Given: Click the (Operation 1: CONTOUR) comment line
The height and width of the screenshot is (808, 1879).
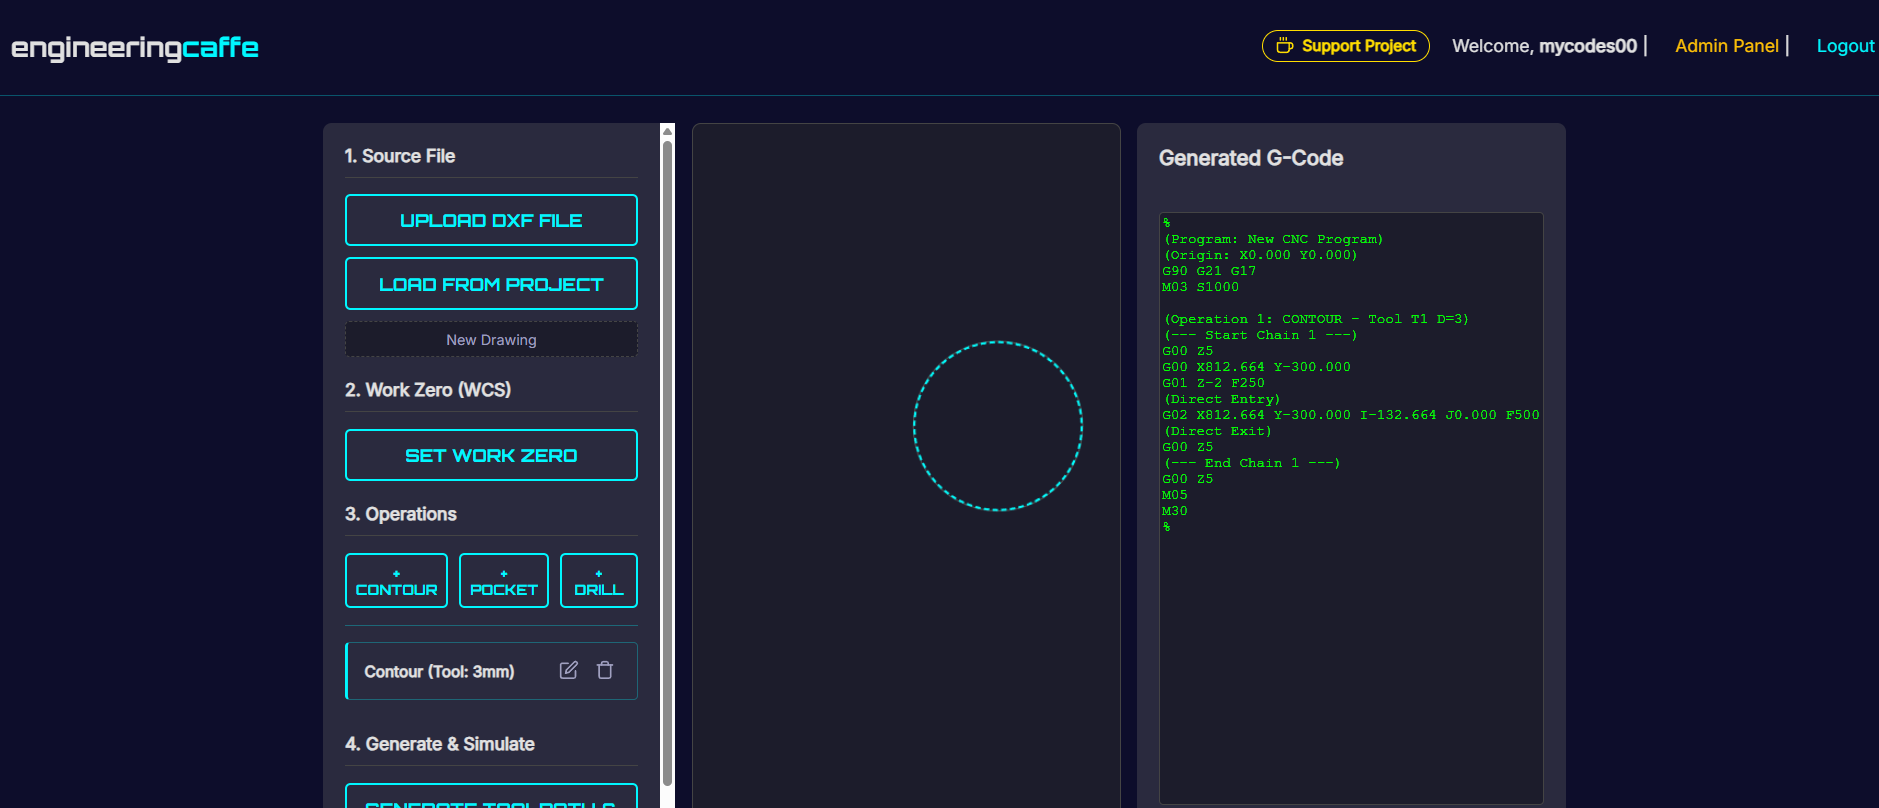Looking at the screenshot, I should [x=1316, y=319].
